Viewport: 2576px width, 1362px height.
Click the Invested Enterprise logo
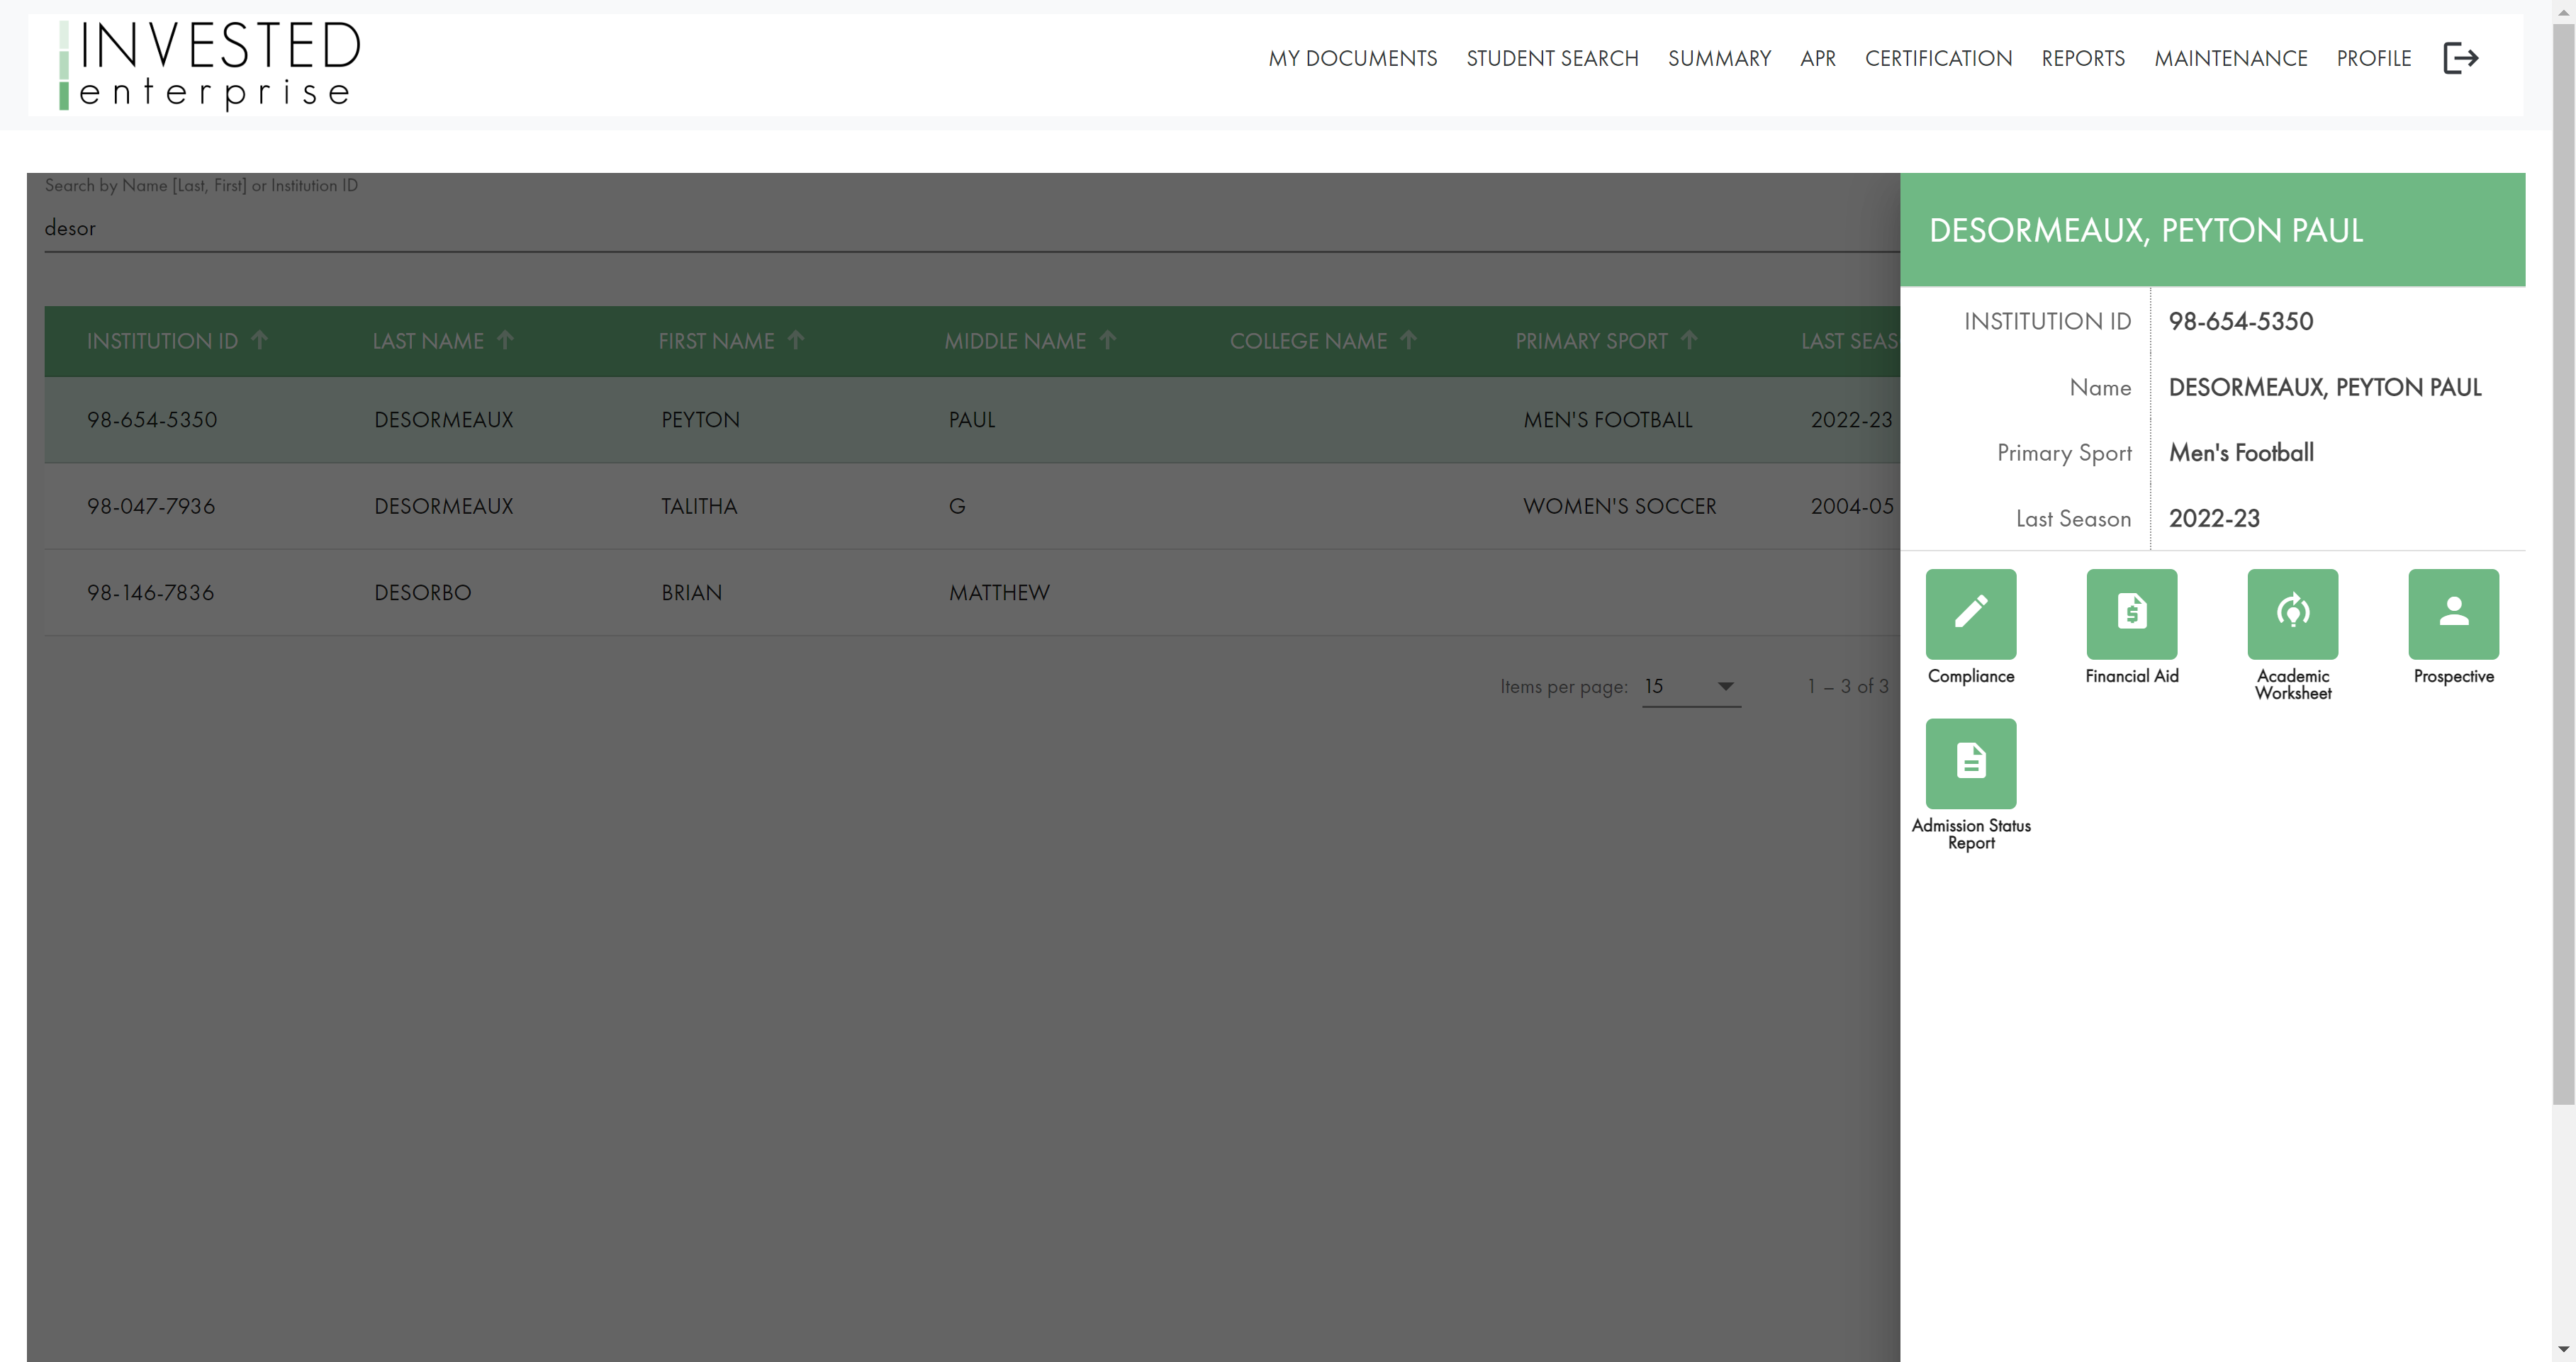210,64
